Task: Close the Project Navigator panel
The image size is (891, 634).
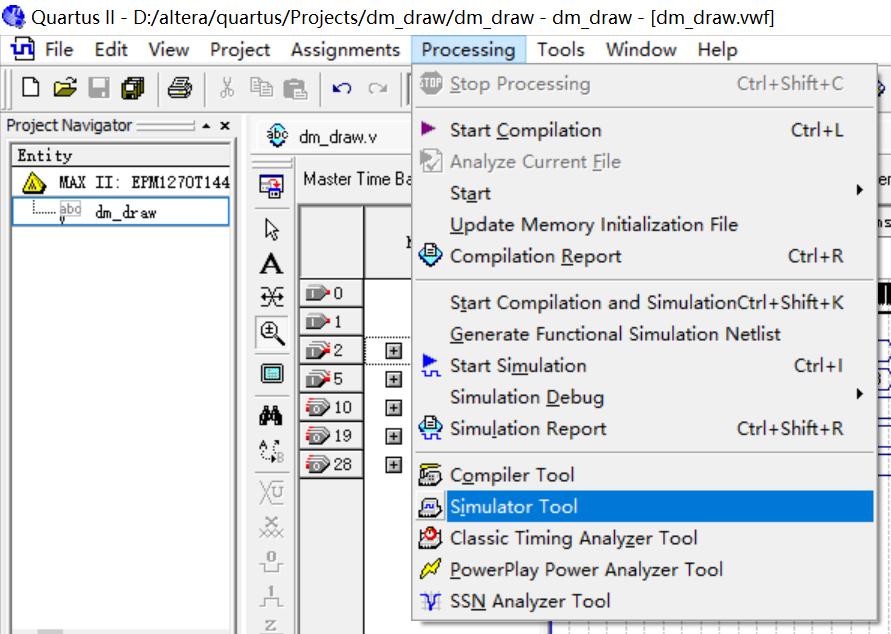Action: (x=225, y=126)
